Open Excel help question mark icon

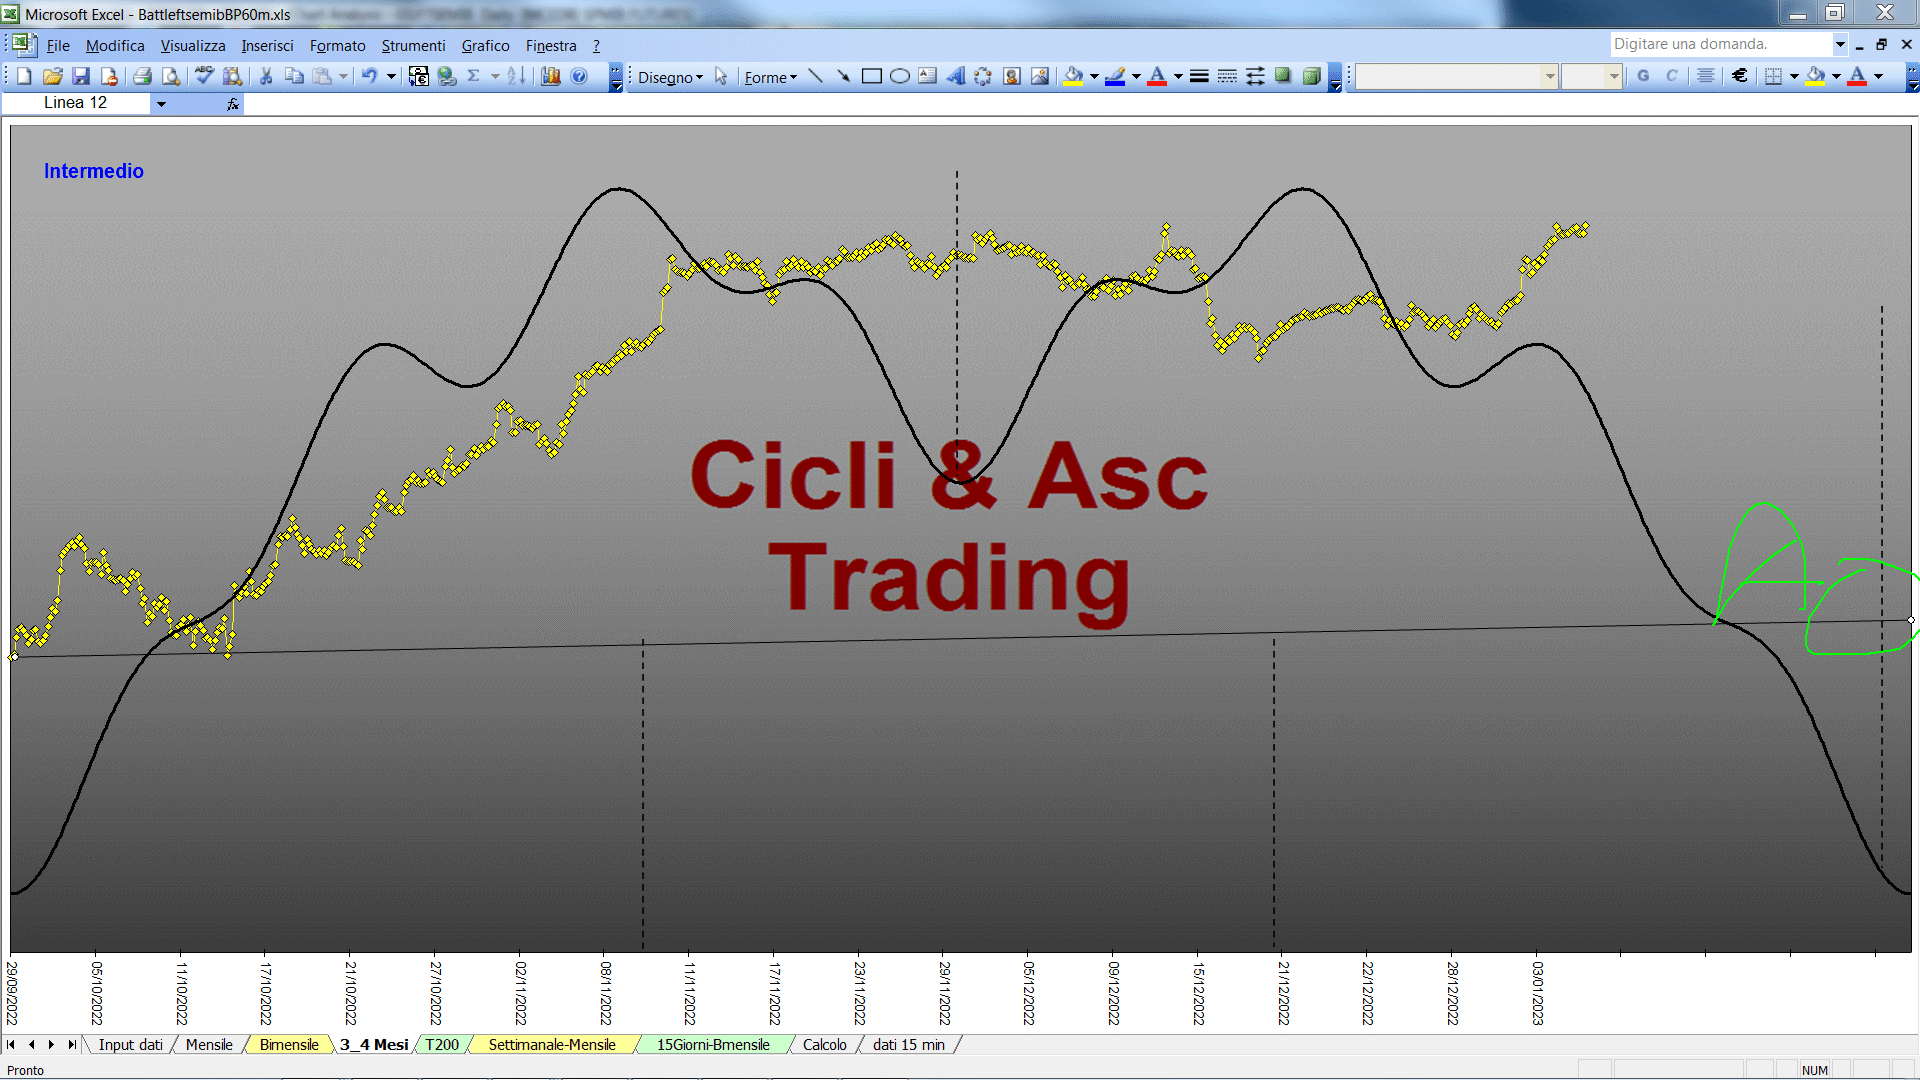click(x=579, y=76)
